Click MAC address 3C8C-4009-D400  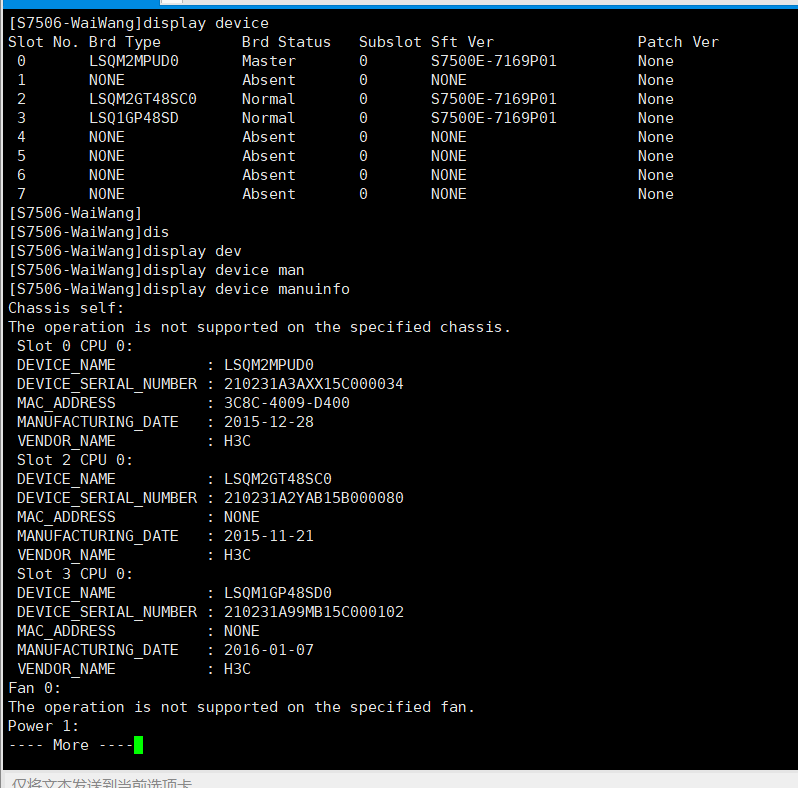[x=286, y=403]
